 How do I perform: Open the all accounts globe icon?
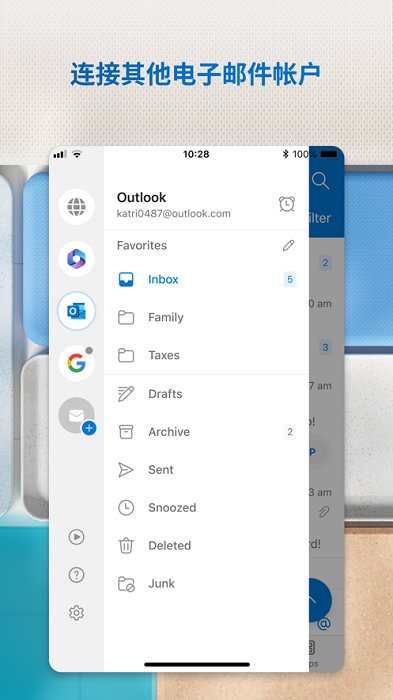(76, 207)
